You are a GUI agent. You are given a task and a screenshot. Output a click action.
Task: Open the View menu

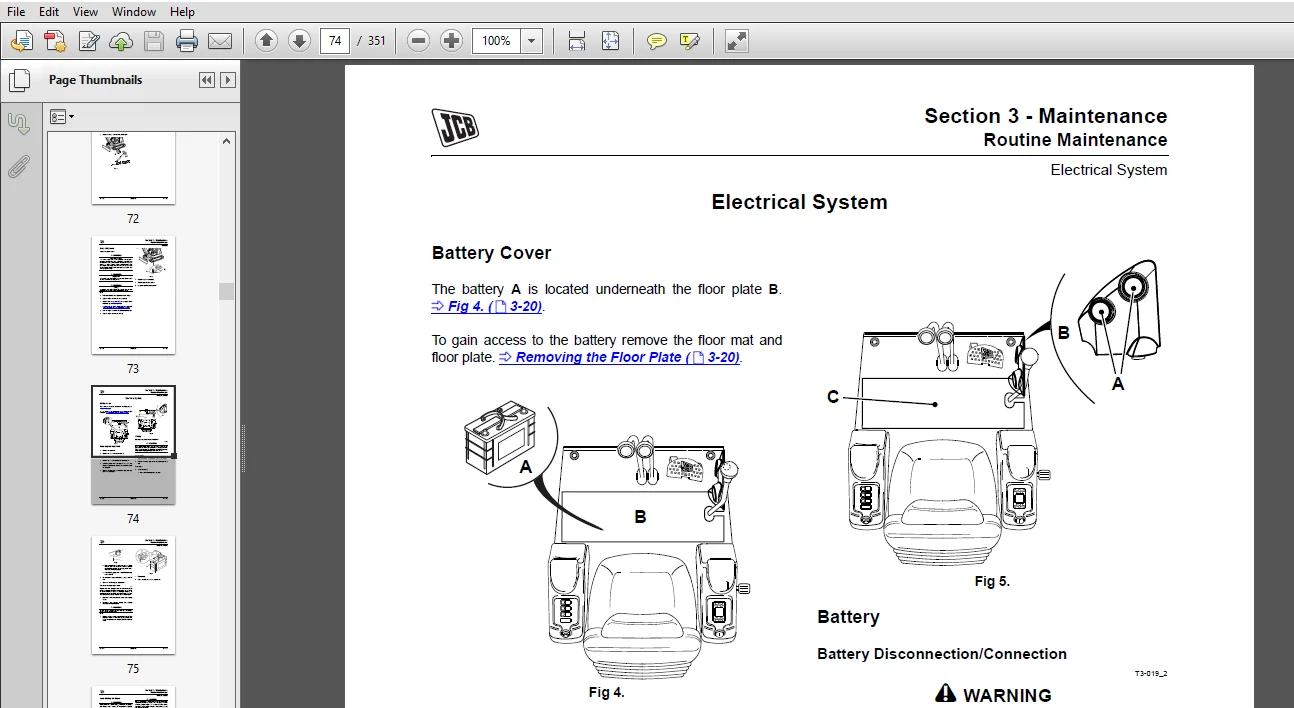(x=86, y=12)
